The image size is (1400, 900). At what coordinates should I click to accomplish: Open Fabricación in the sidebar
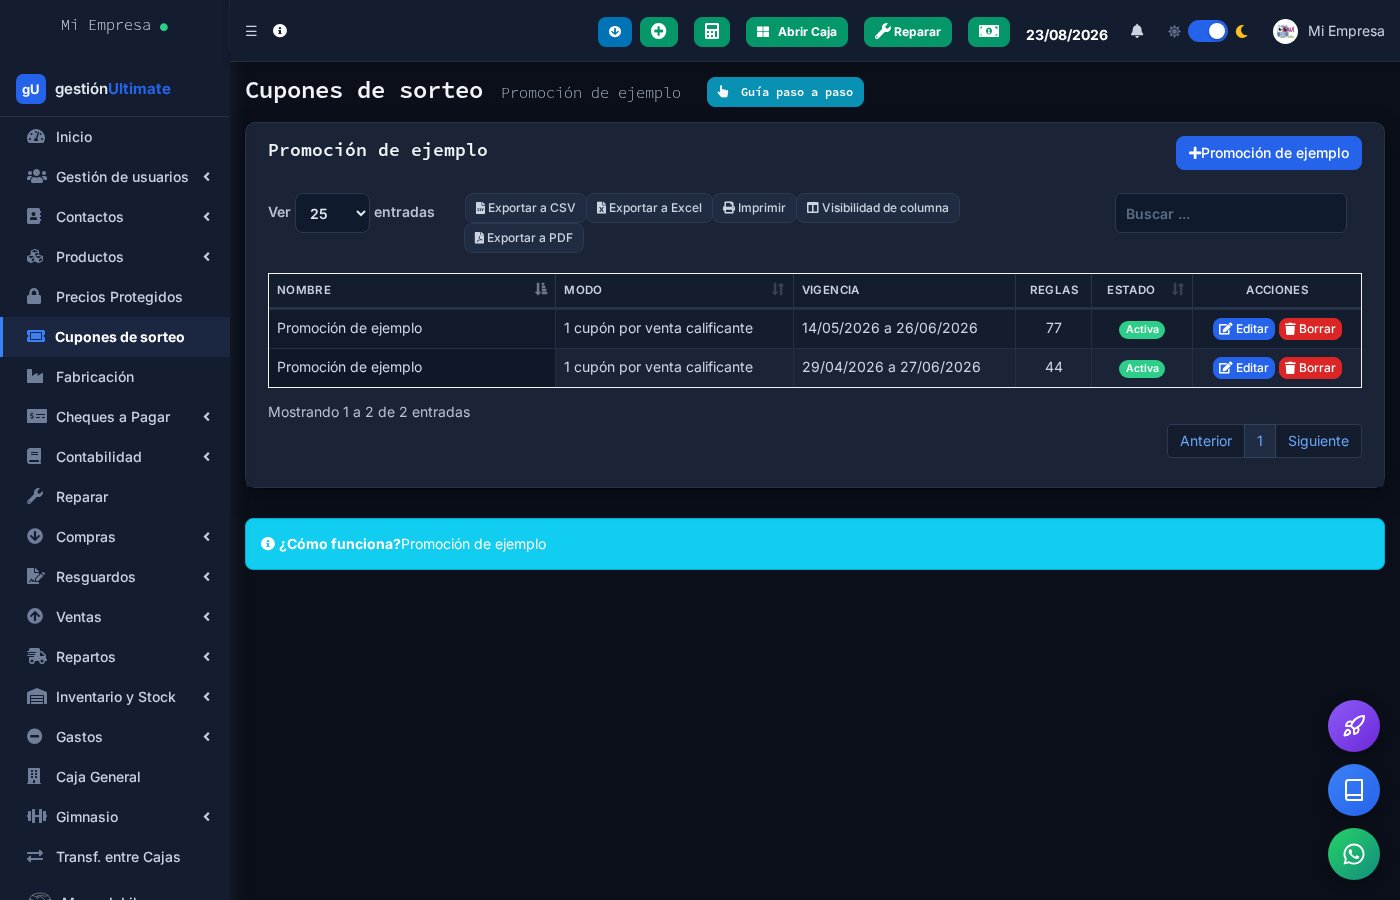coord(115,377)
